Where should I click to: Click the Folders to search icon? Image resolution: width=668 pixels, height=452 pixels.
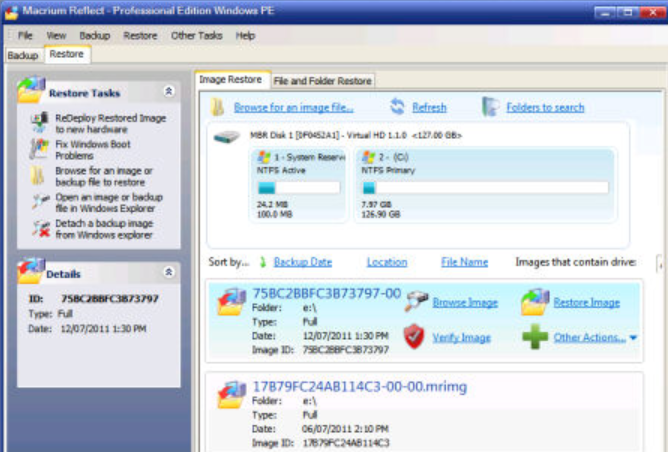point(490,107)
